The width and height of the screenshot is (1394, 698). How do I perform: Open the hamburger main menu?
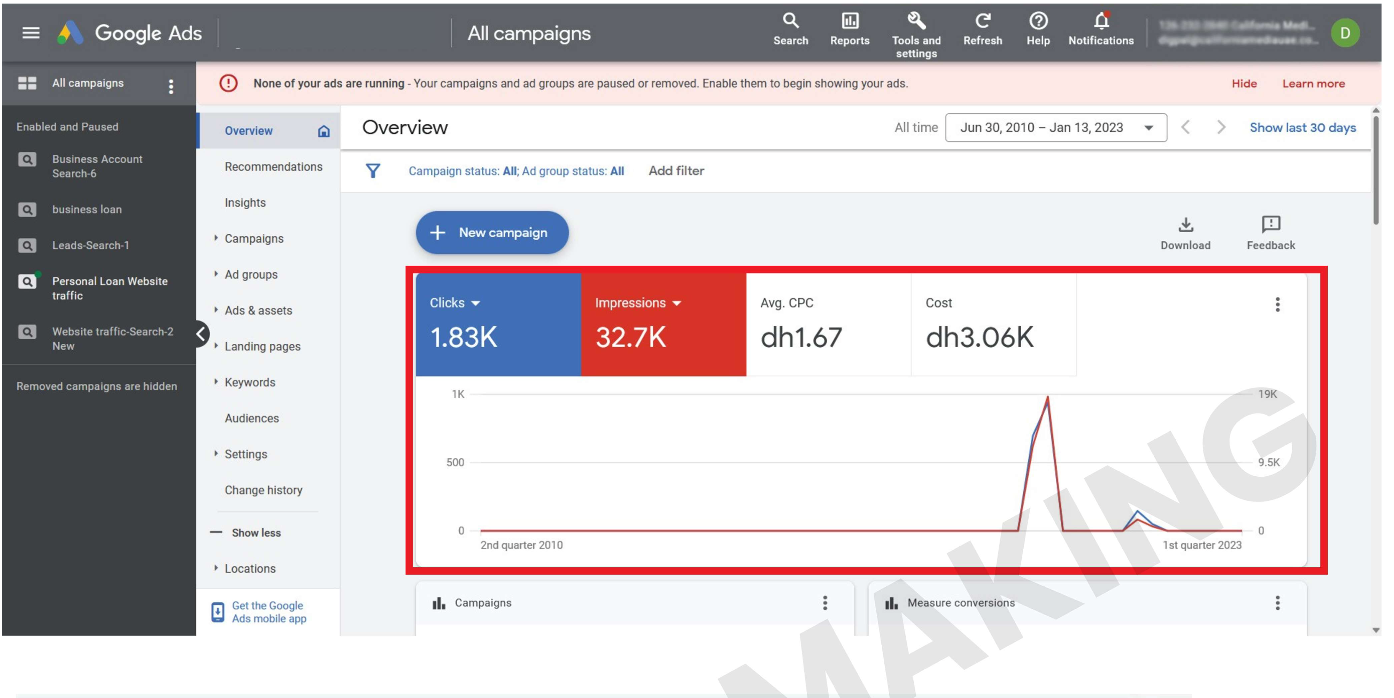click(31, 33)
